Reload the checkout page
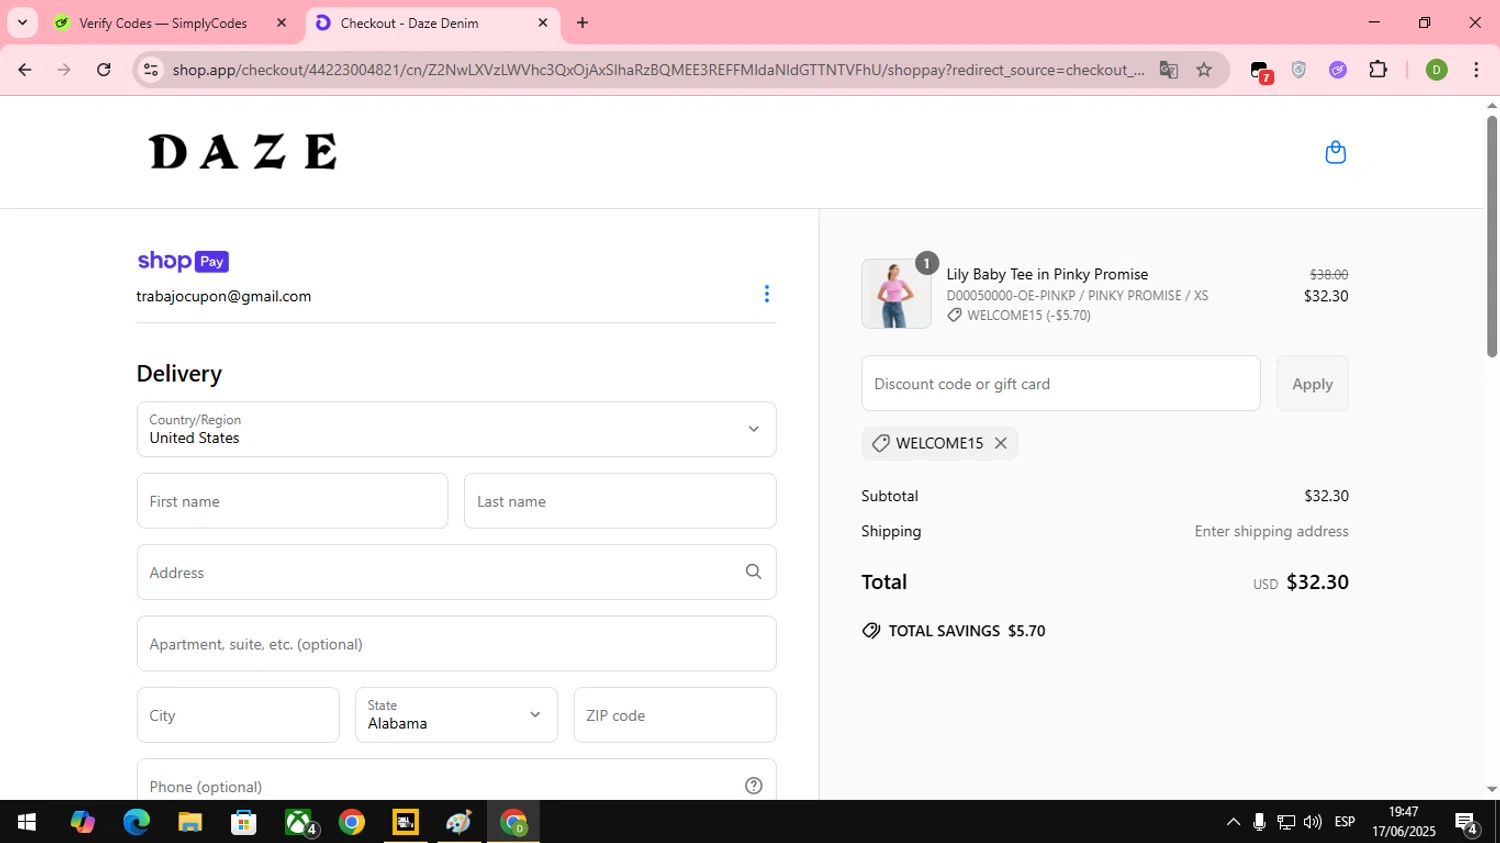Image resolution: width=1500 pixels, height=843 pixels. point(104,70)
